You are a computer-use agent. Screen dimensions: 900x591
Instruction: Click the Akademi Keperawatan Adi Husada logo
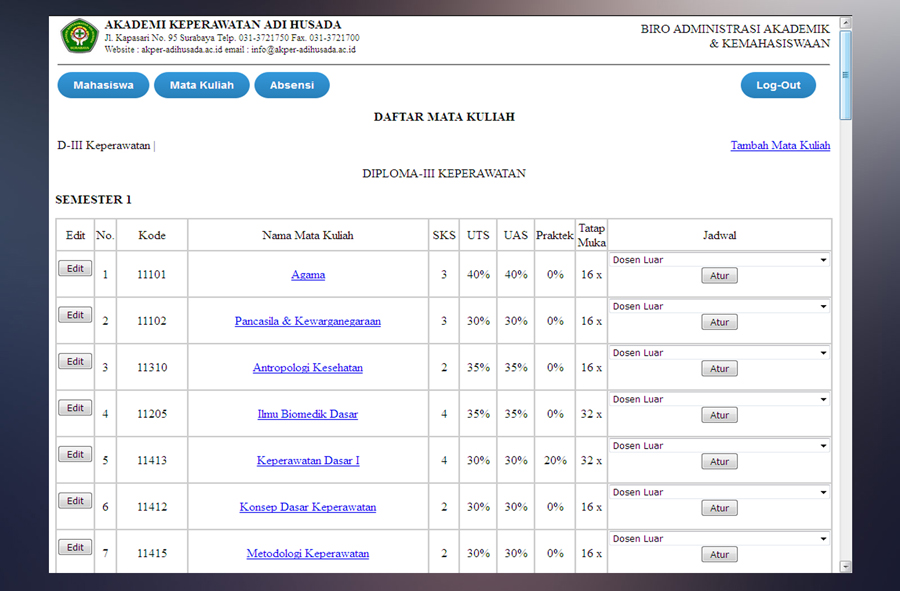point(79,37)
